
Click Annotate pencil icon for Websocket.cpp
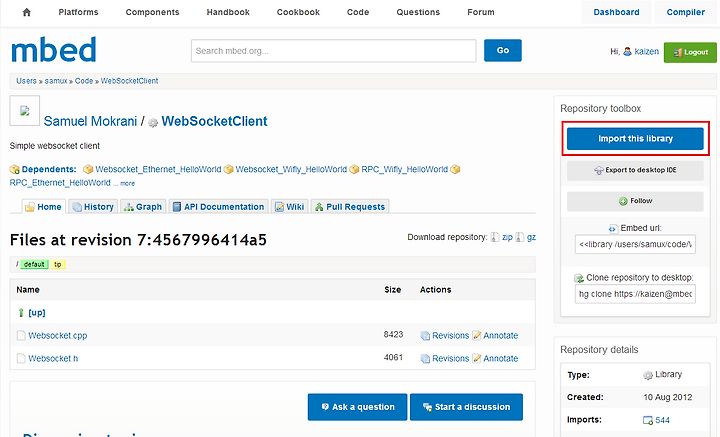tap(477, 336)
